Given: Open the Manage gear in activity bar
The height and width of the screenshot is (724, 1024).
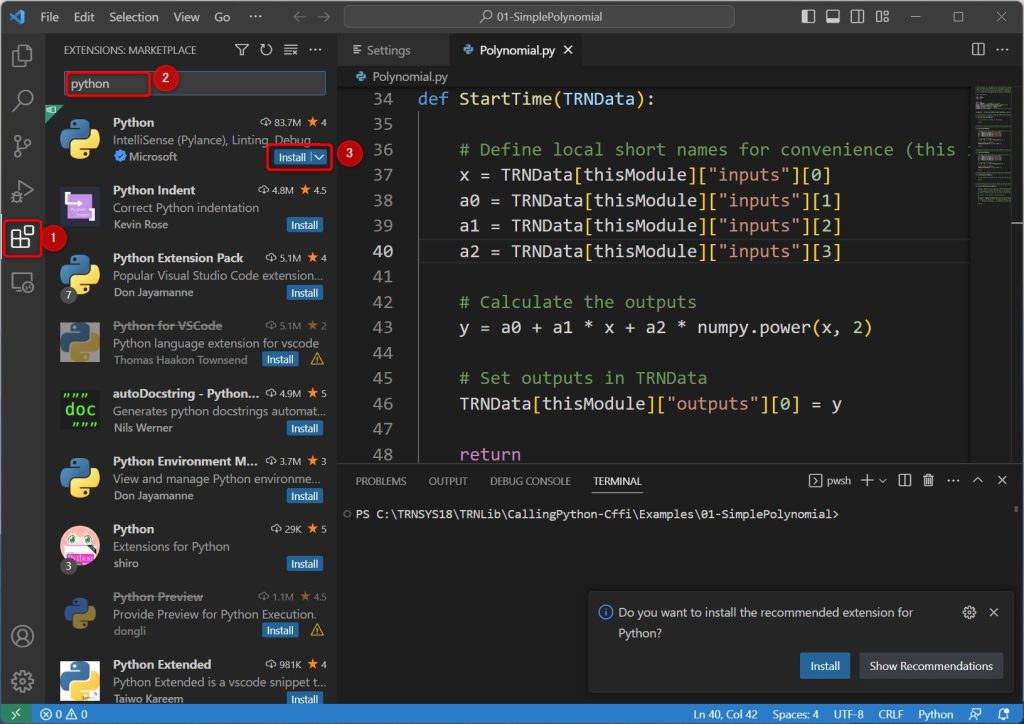Looking at the screenshot, I should [22, 681].
